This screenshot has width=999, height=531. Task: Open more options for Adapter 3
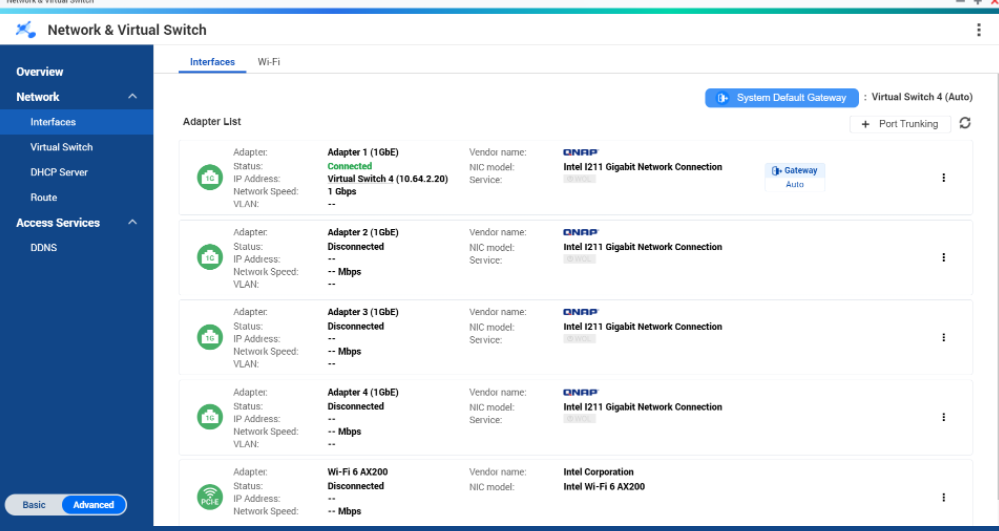944,337
